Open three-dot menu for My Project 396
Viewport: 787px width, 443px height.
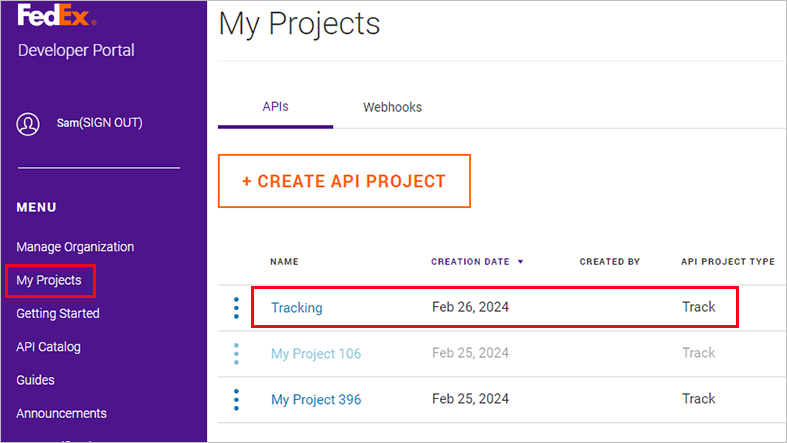click(236, 399)
